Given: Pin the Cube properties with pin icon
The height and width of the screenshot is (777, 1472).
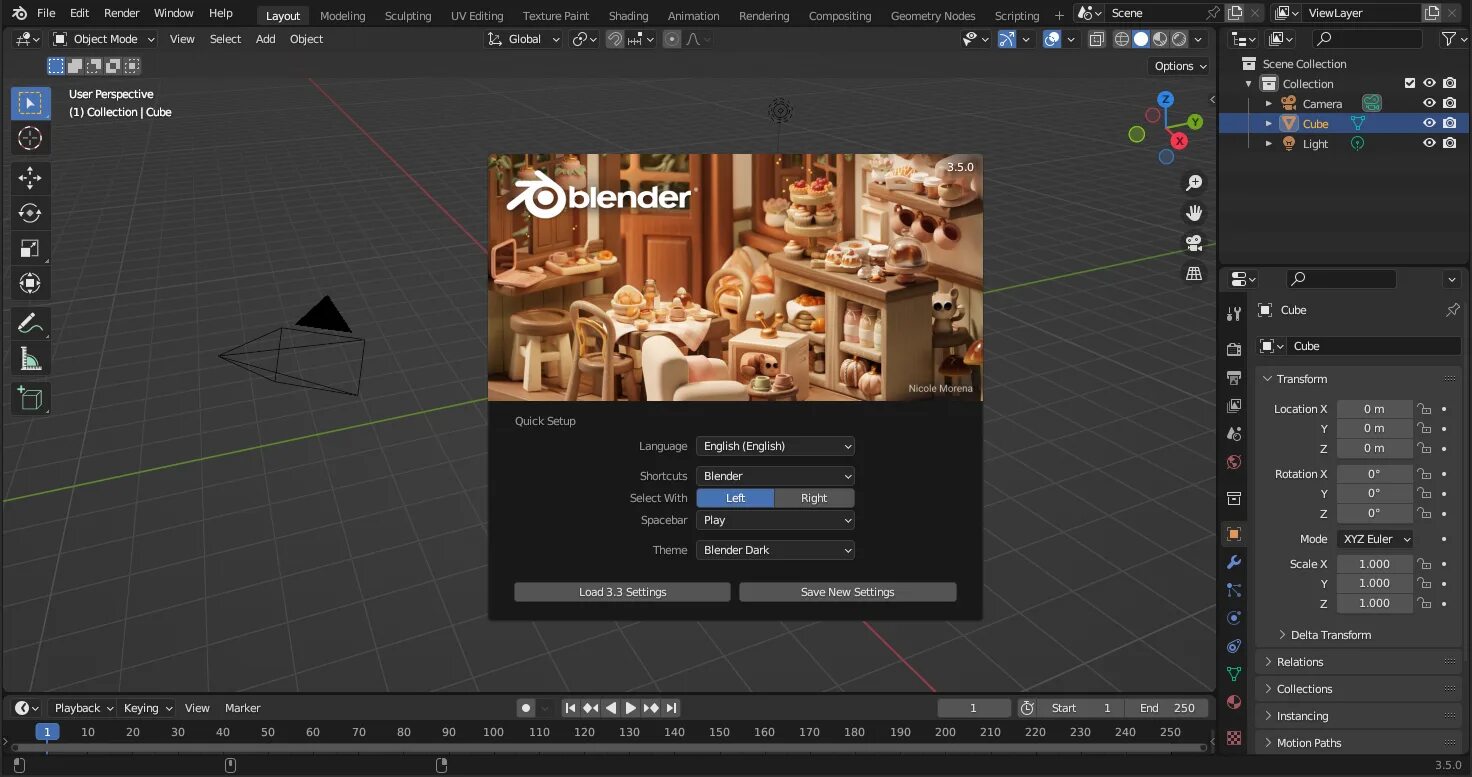Looking at the screenshot, I should (1452, 310).
